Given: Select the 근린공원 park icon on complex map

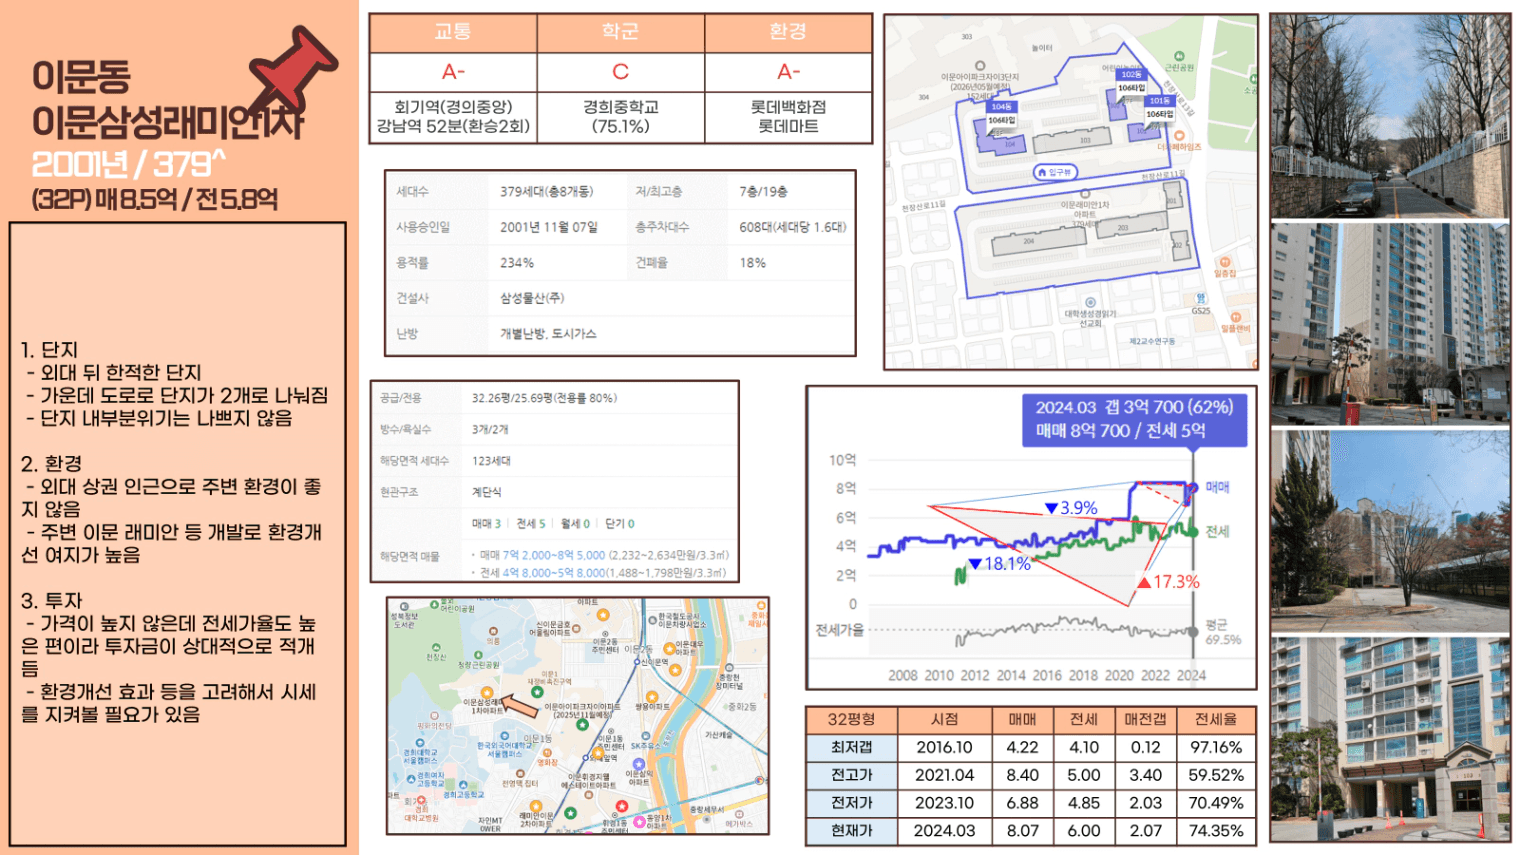Looking at the screenshot, I should (1179, 56).
